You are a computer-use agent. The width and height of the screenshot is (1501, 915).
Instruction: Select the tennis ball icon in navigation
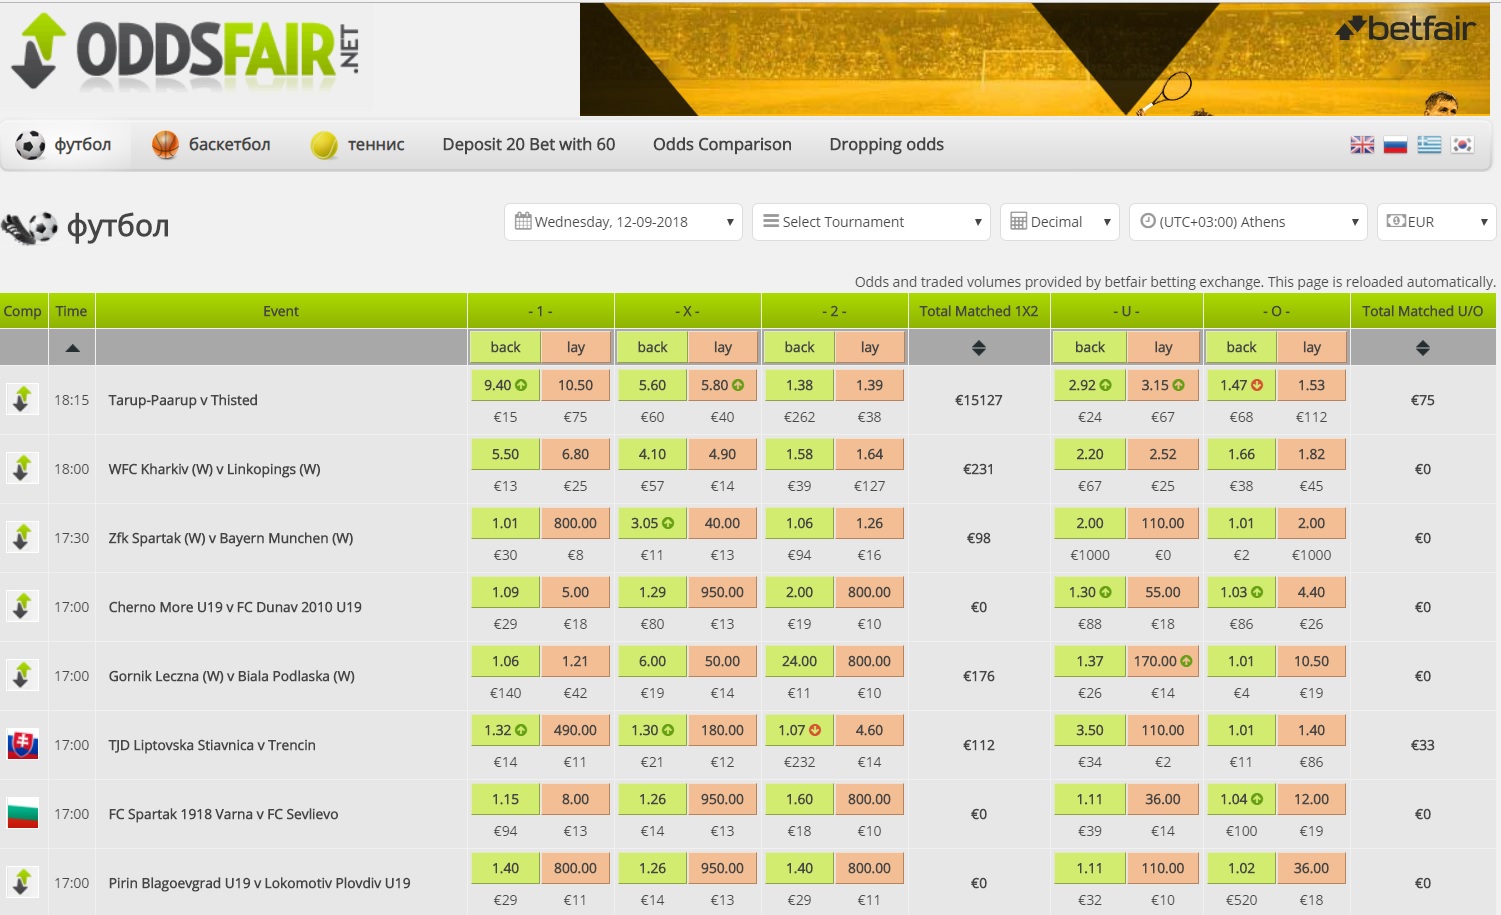coord(324,145)
